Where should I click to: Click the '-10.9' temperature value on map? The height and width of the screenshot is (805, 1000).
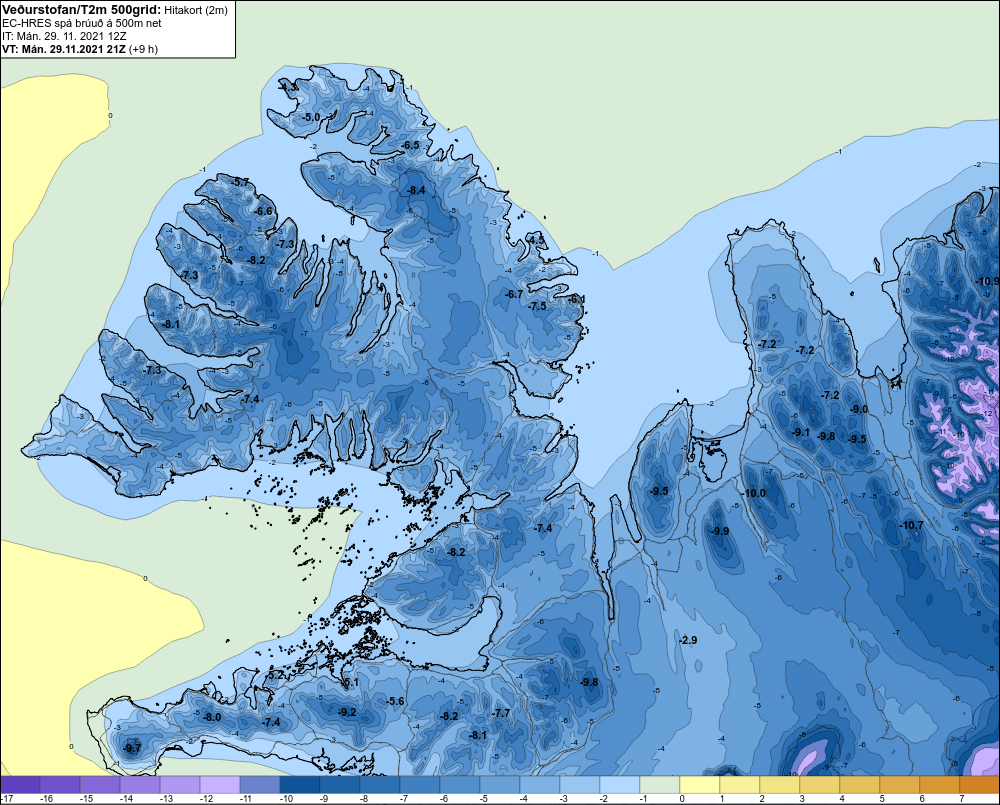pyautogui.click(x=988, y=281)
